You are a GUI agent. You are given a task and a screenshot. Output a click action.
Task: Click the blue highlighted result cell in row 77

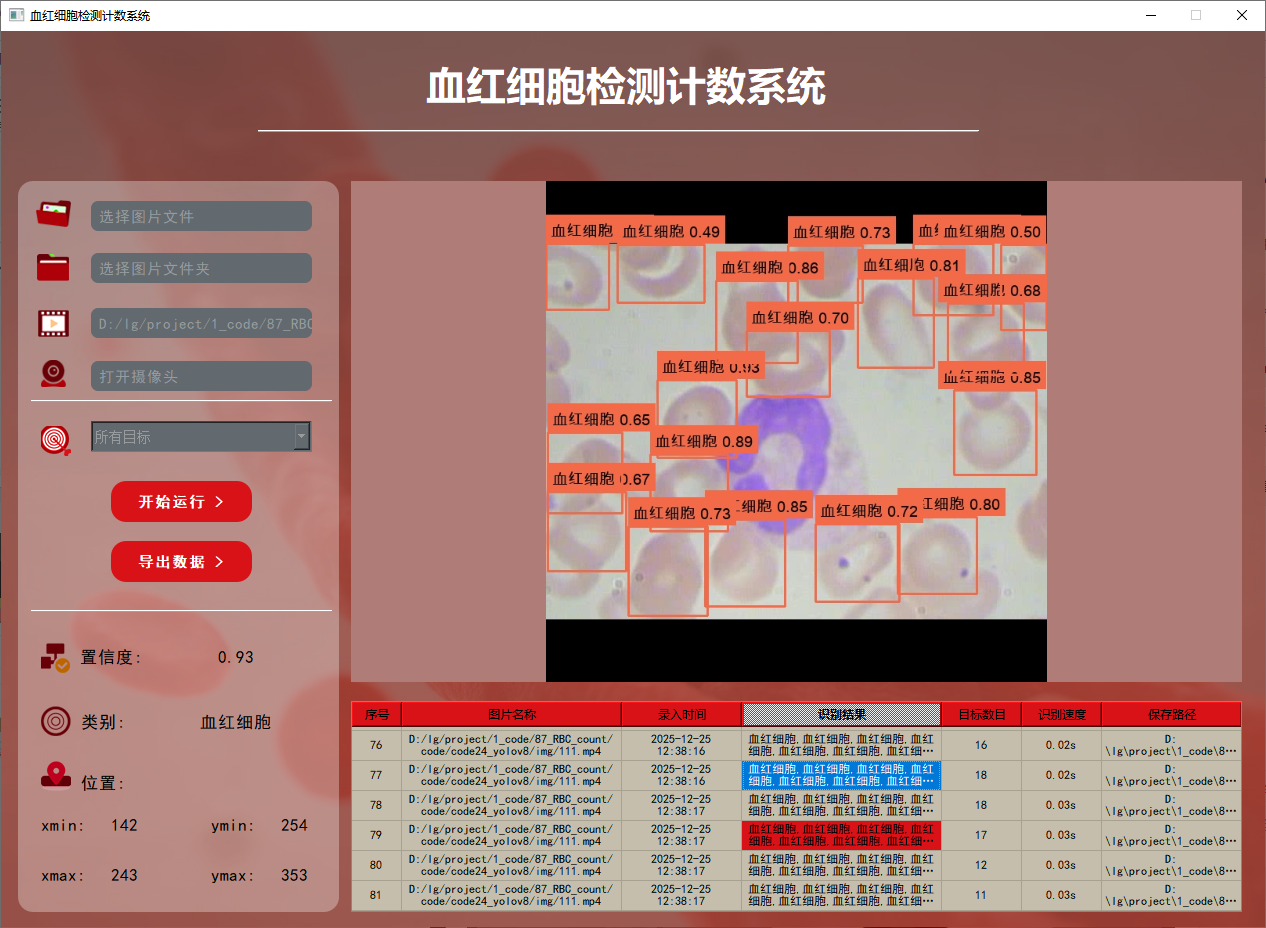click(x=841, y=775)
